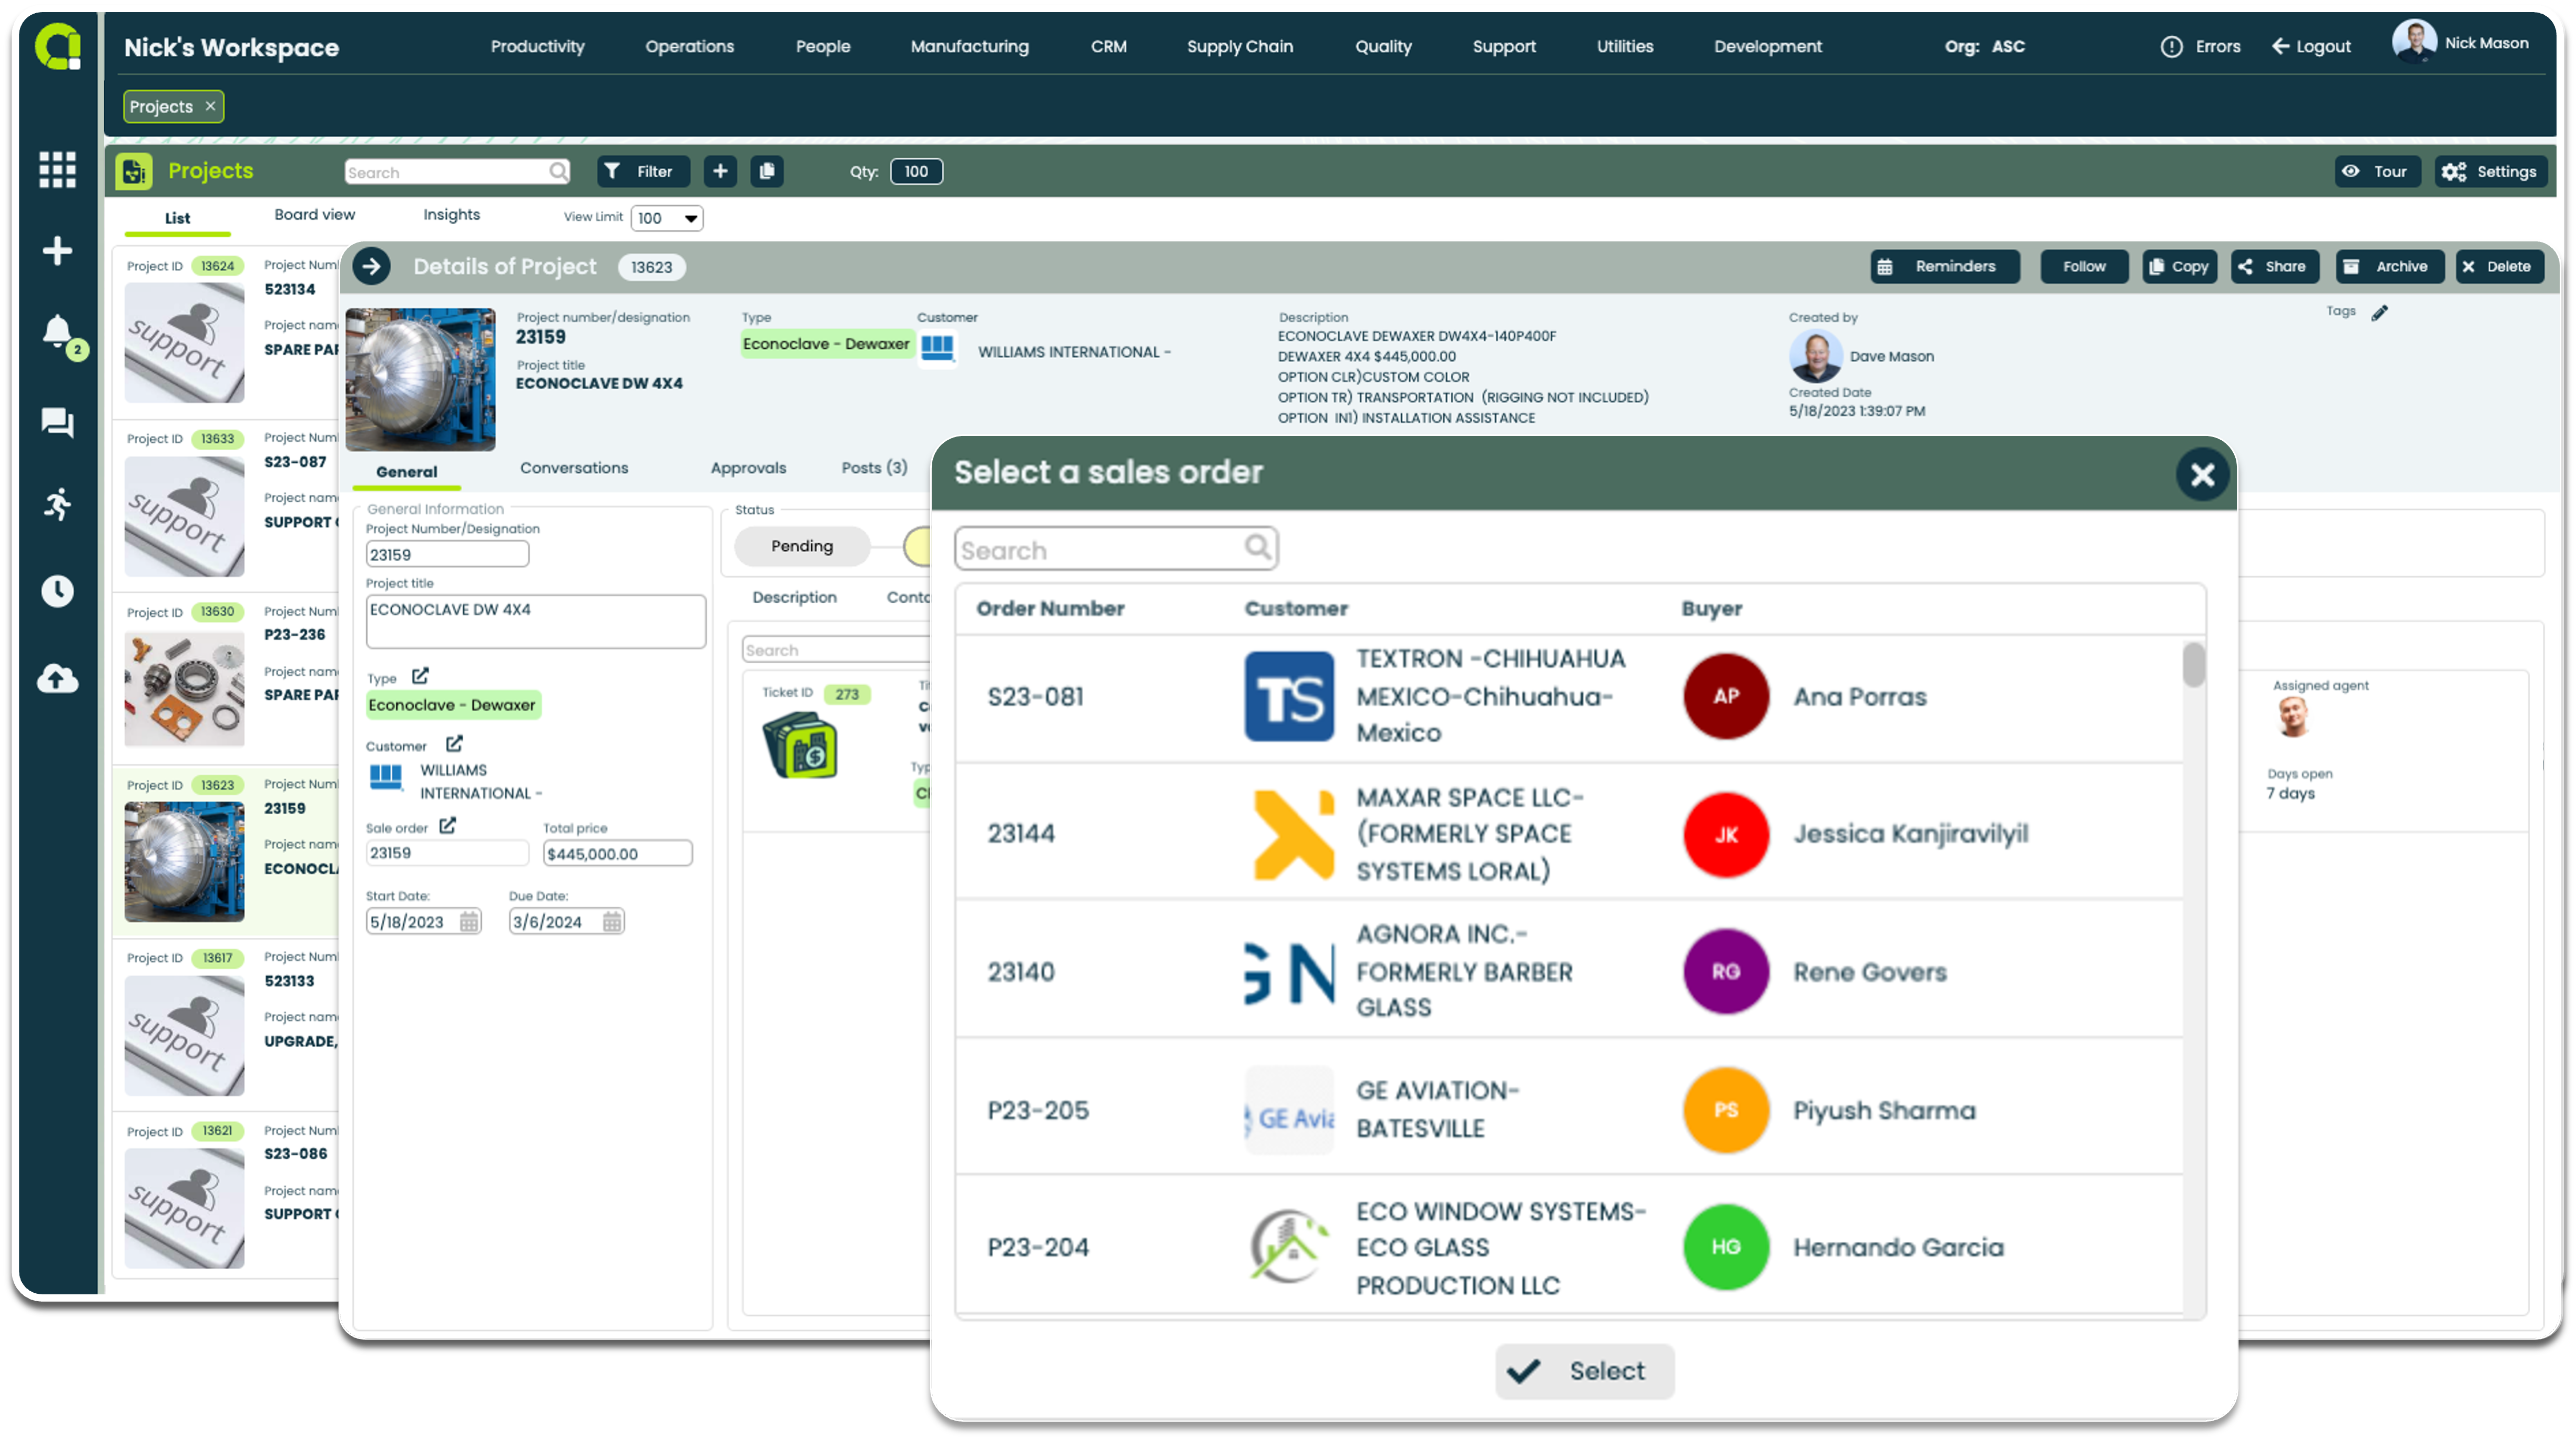Open the Productivity menu
This screenshot has height=1439, width=2576.
click(x=538, y=46)
